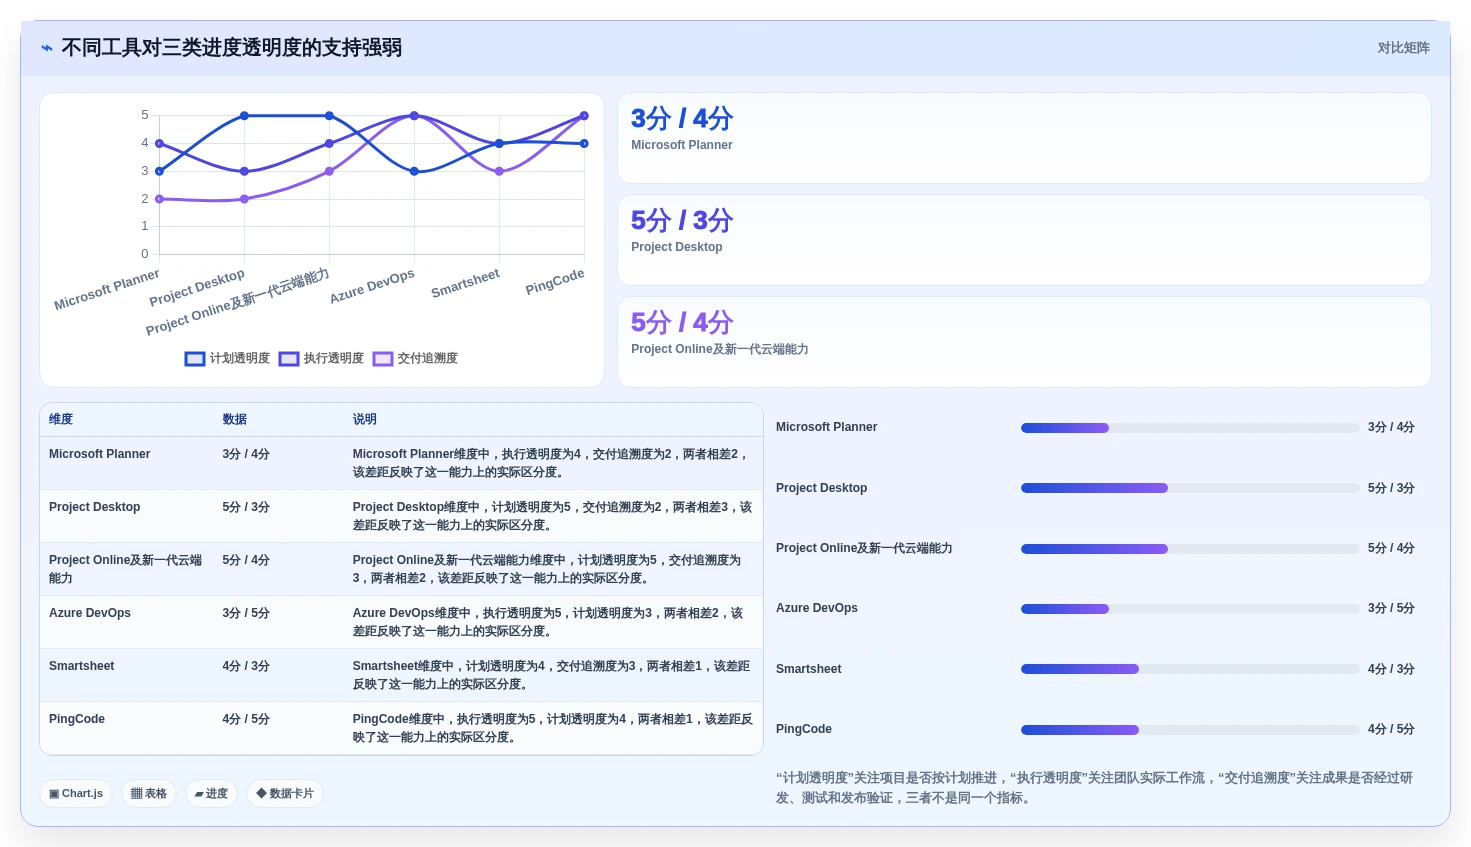Click the 数据 column header
This screenshot has width=1471, height=847.
(x=235, y=420)
